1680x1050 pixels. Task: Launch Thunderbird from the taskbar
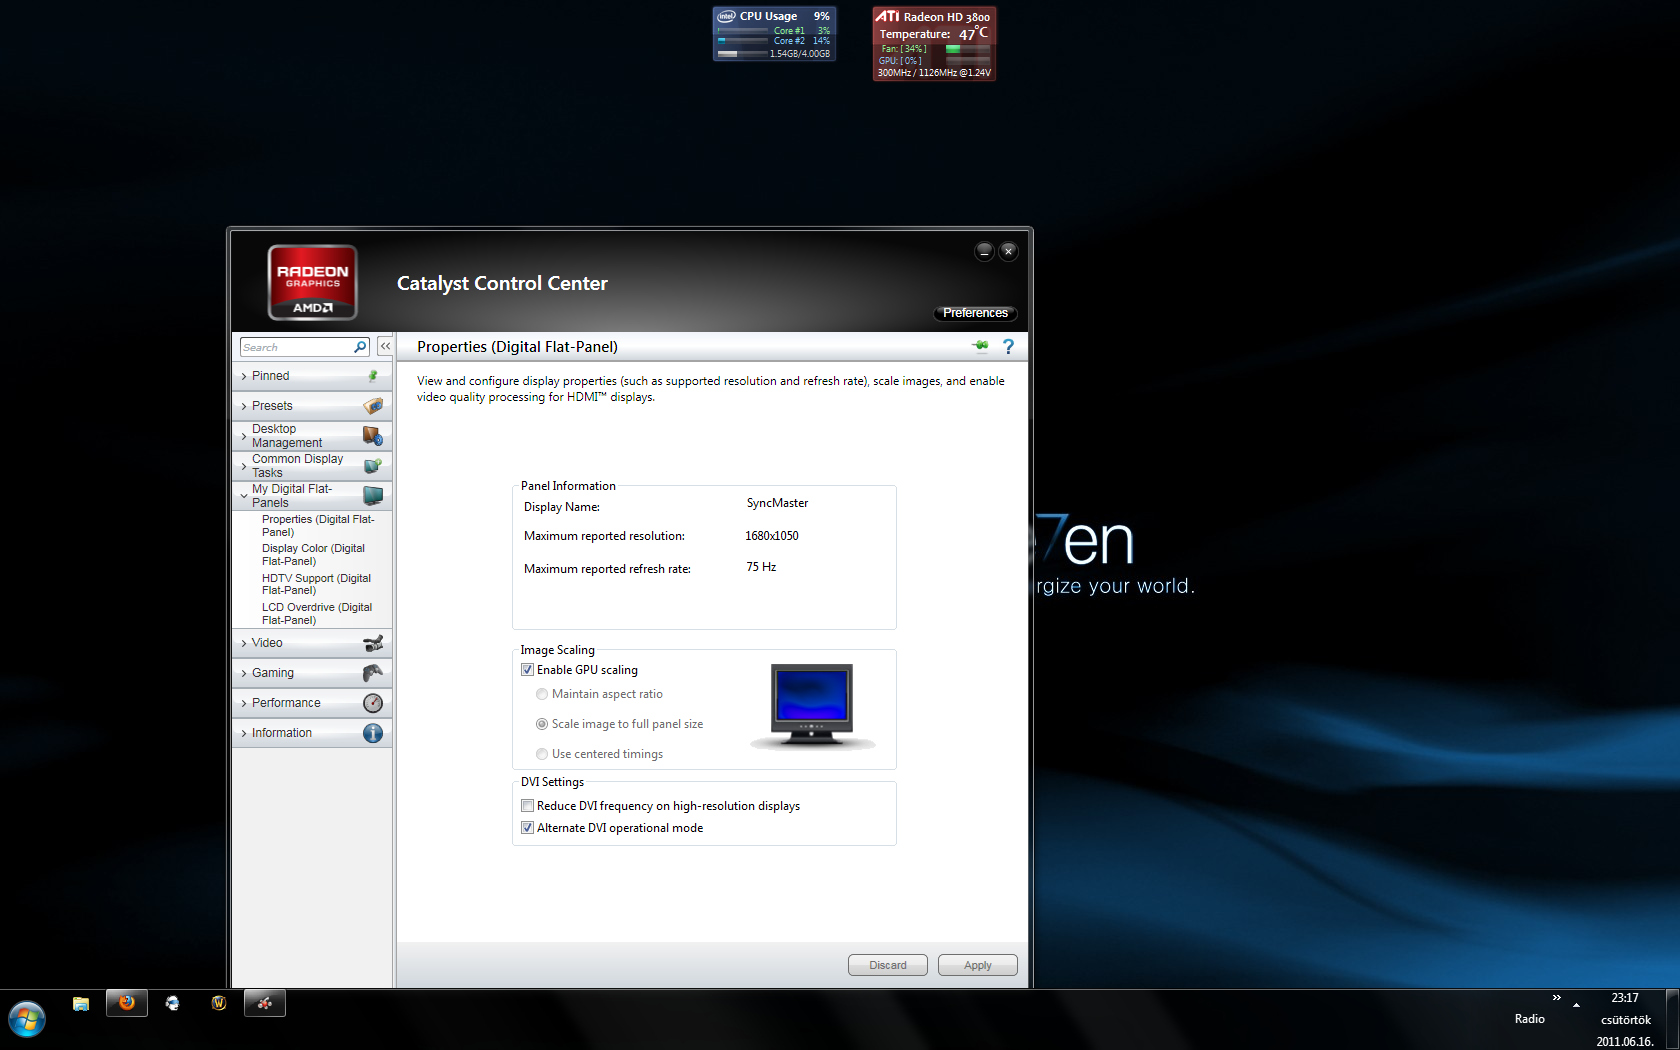173,1003
